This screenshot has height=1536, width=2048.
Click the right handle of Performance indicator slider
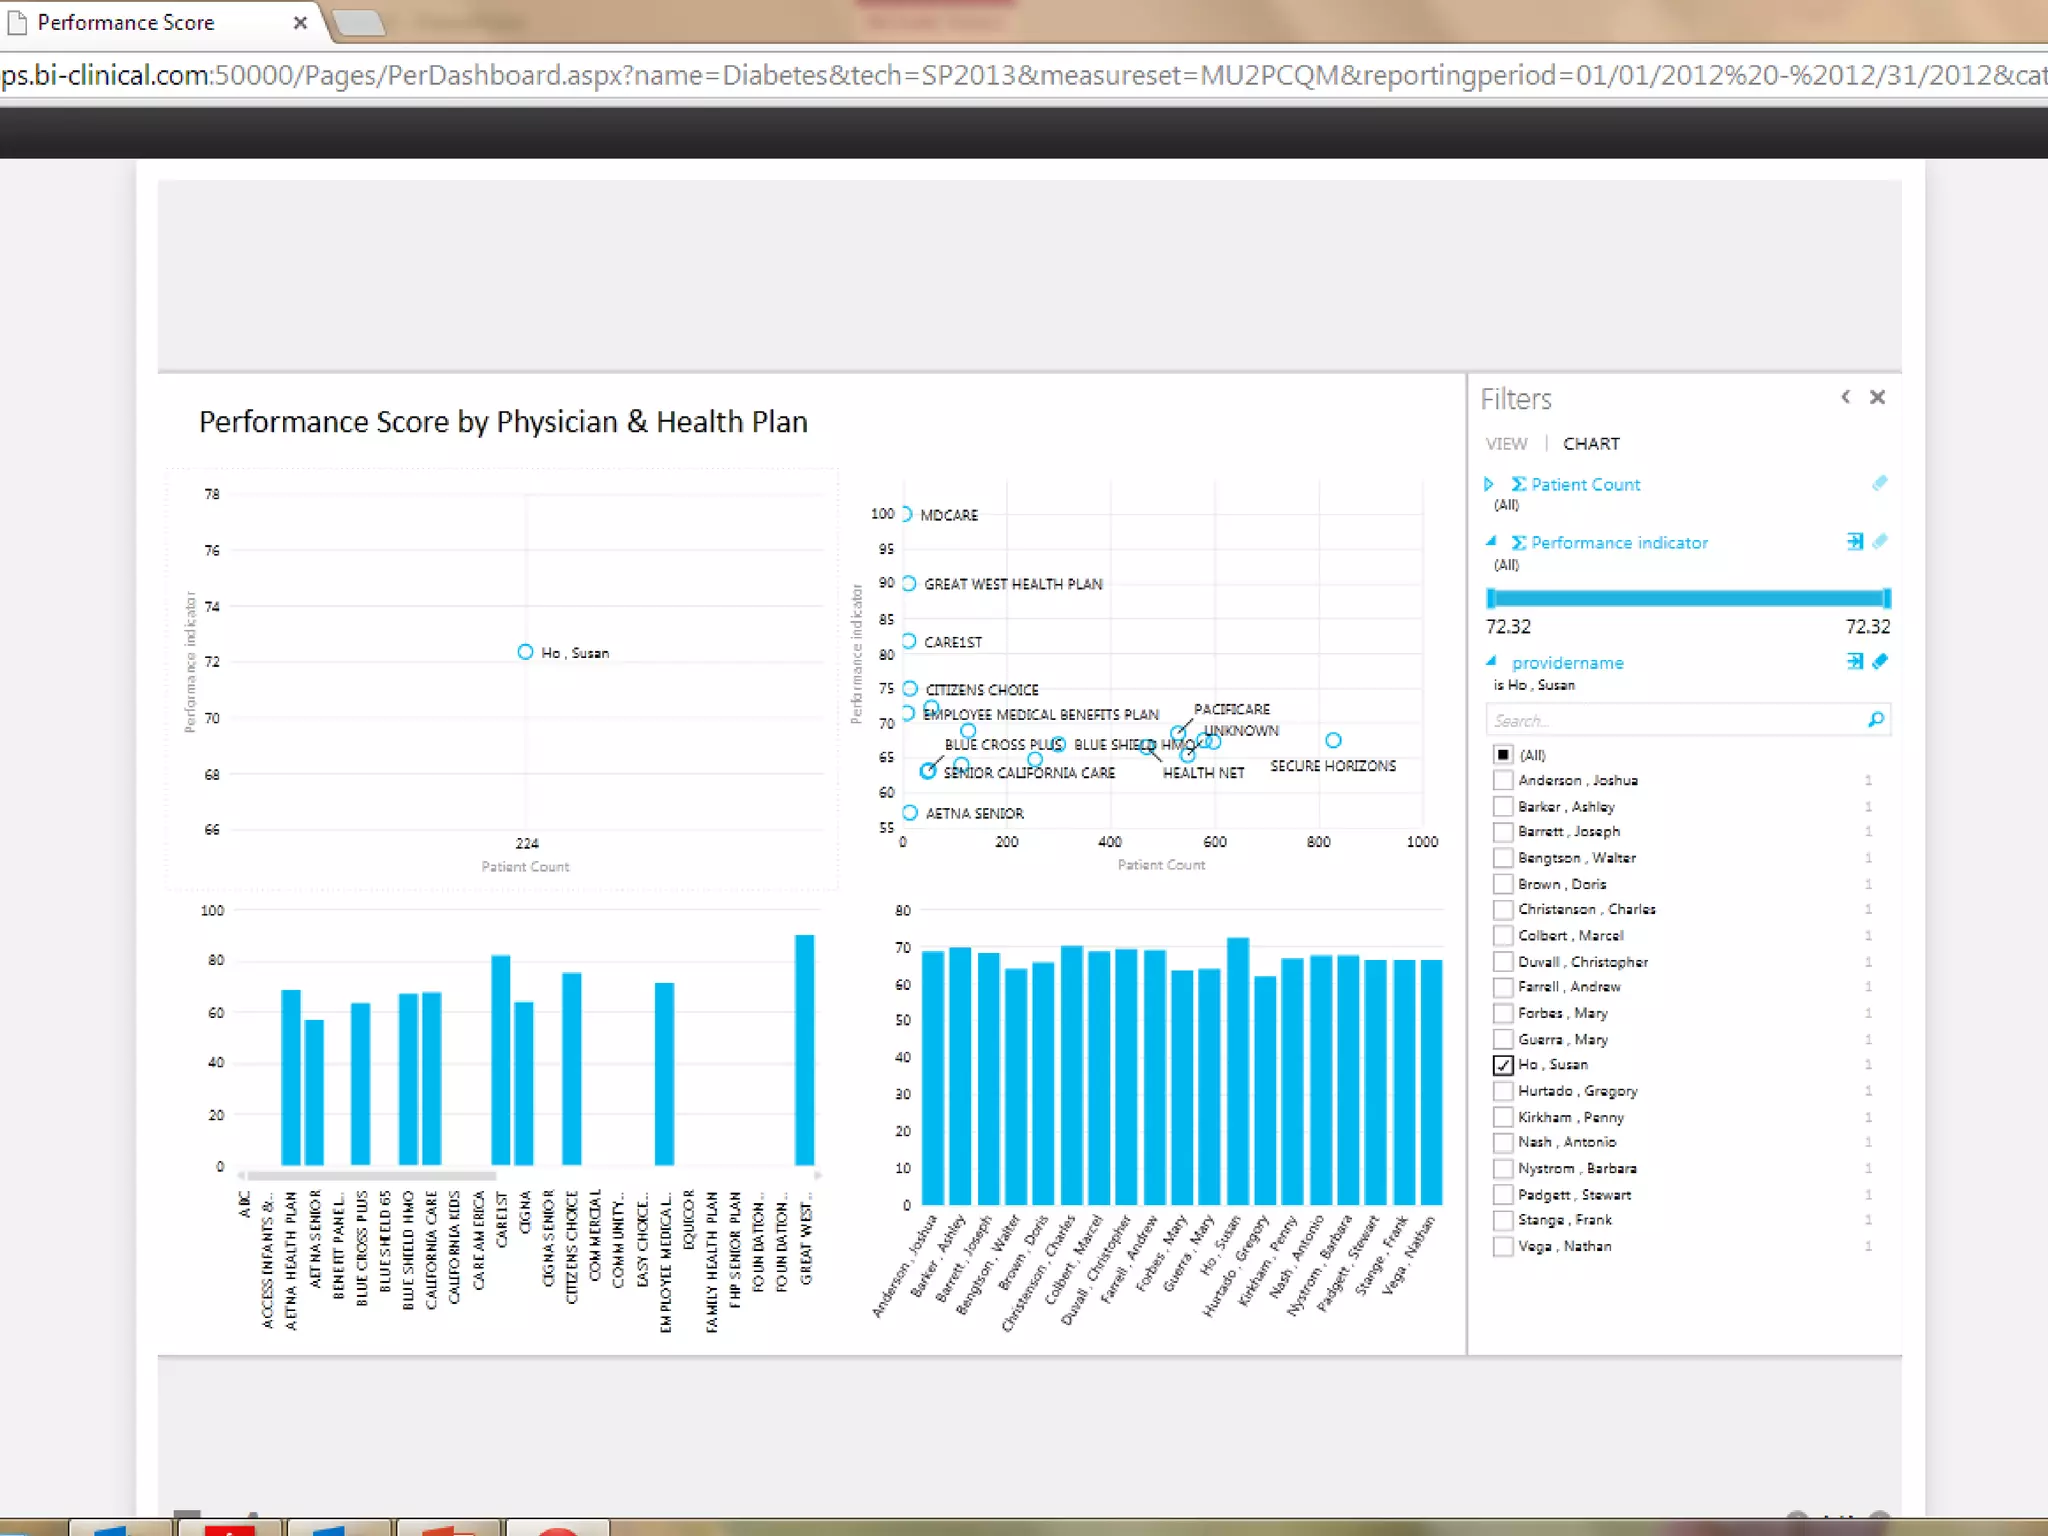[x=1886, y=598]
